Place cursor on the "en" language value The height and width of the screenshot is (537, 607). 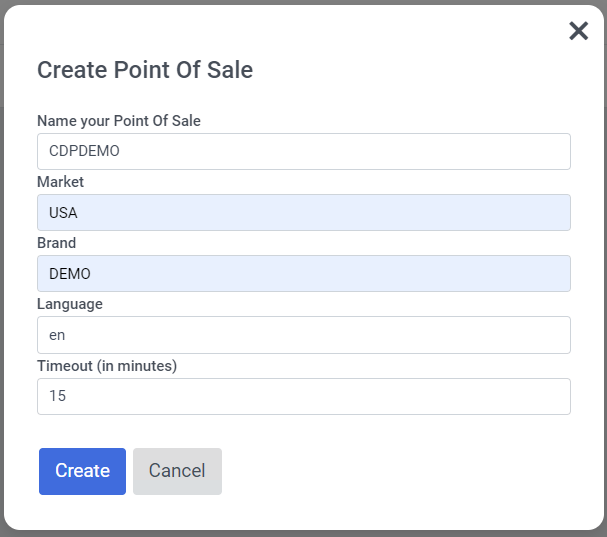tap(57, 335)
